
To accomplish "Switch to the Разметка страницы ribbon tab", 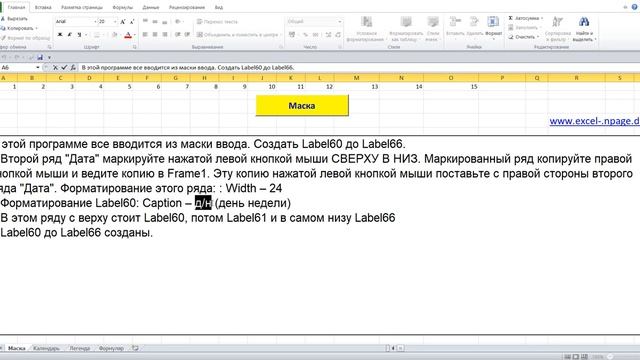I will (82, 7).
